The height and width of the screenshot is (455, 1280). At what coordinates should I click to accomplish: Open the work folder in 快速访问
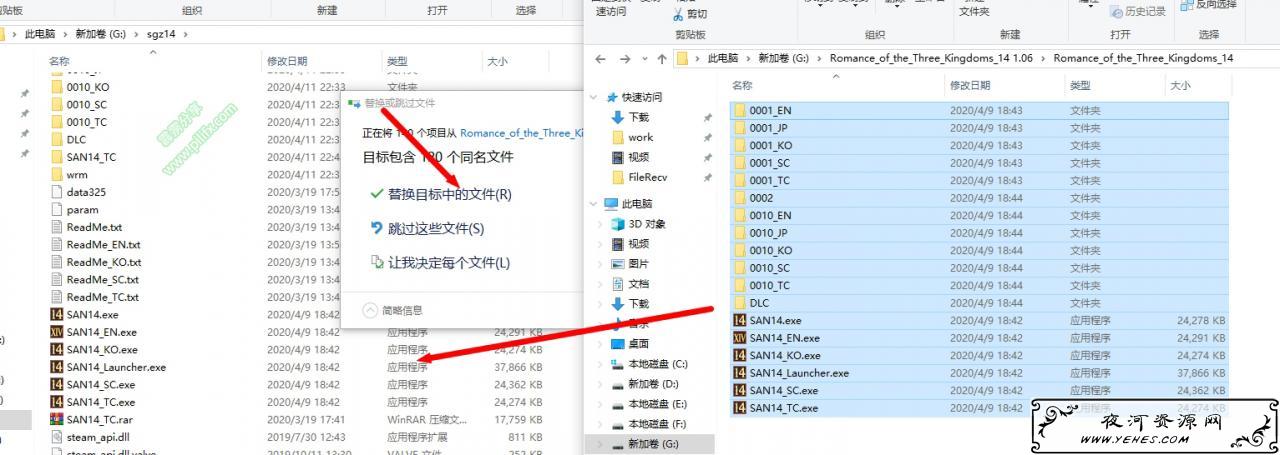coord(640,137)
